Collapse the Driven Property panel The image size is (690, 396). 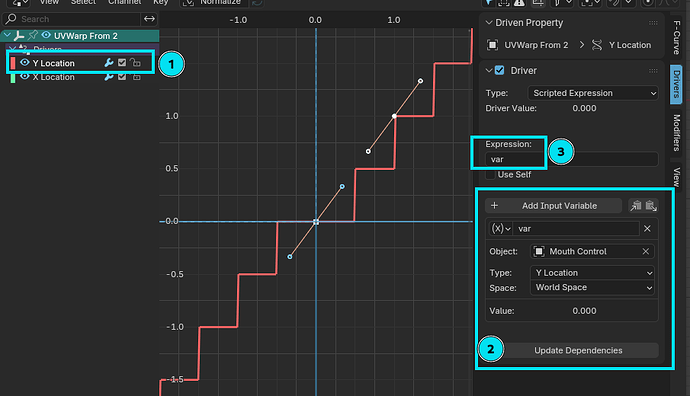coord(488,22)
